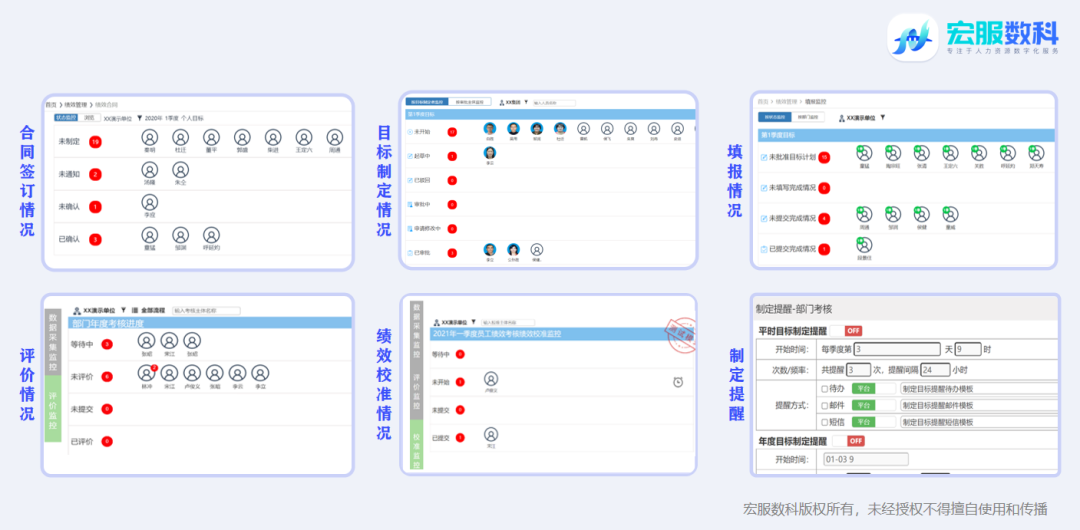1080x530 pixels.
Task: Click 王定六 avatar in 合同签订 未制定 row
Action: [304, 138]
